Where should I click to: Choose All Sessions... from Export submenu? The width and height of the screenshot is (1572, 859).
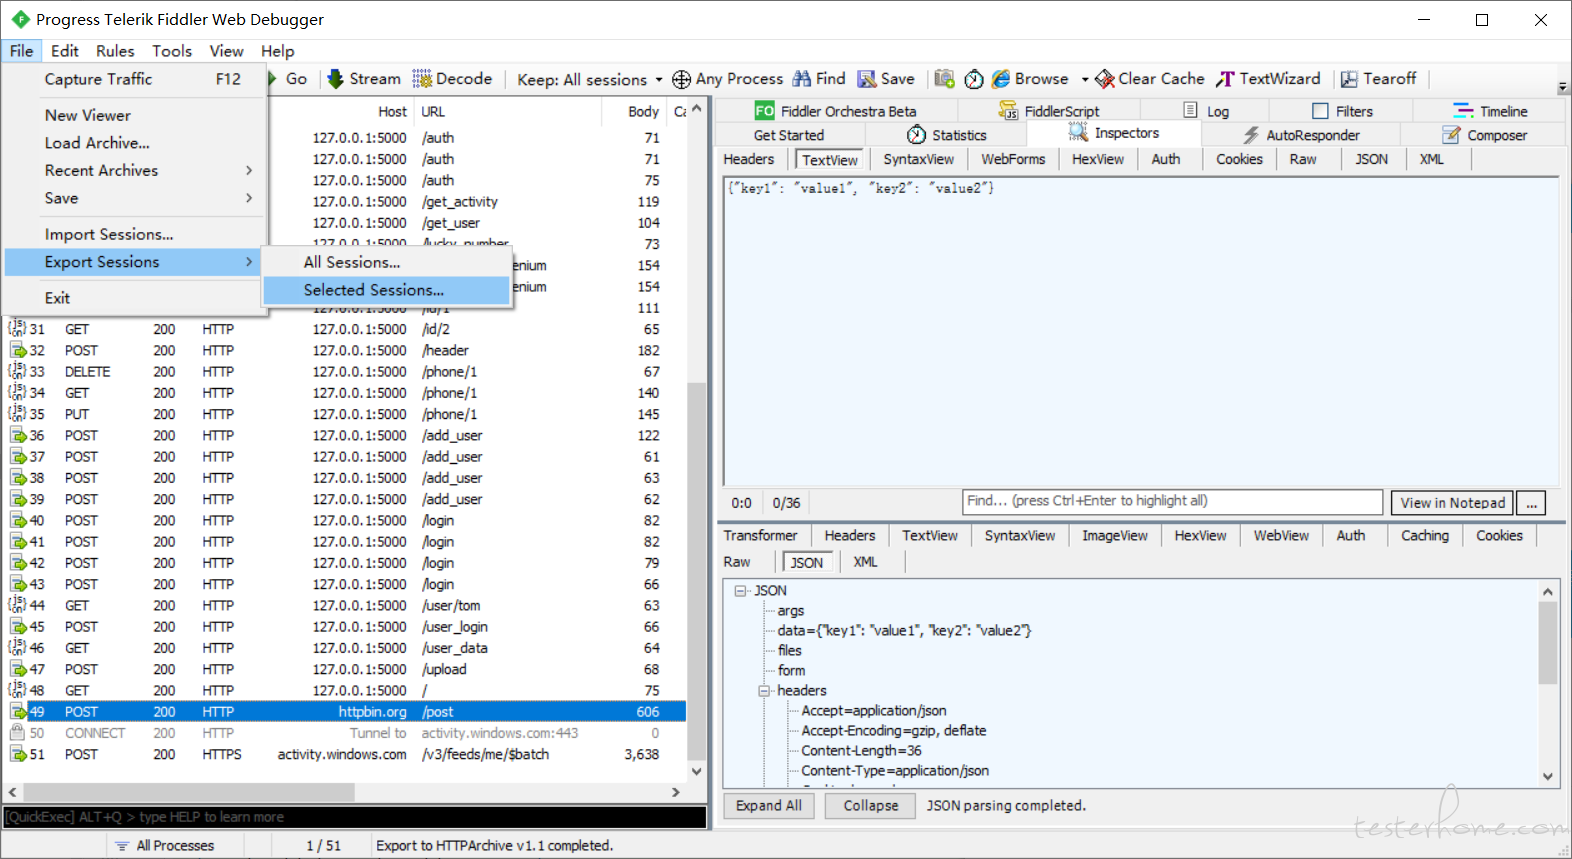point(386,262)
